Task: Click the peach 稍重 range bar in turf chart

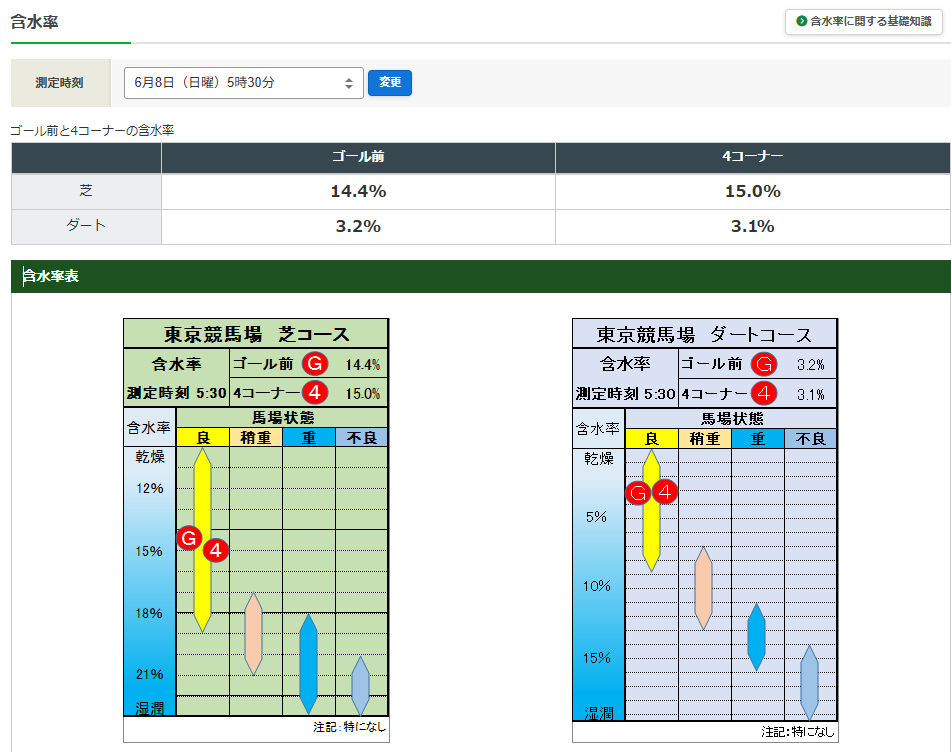Action: 254,634
